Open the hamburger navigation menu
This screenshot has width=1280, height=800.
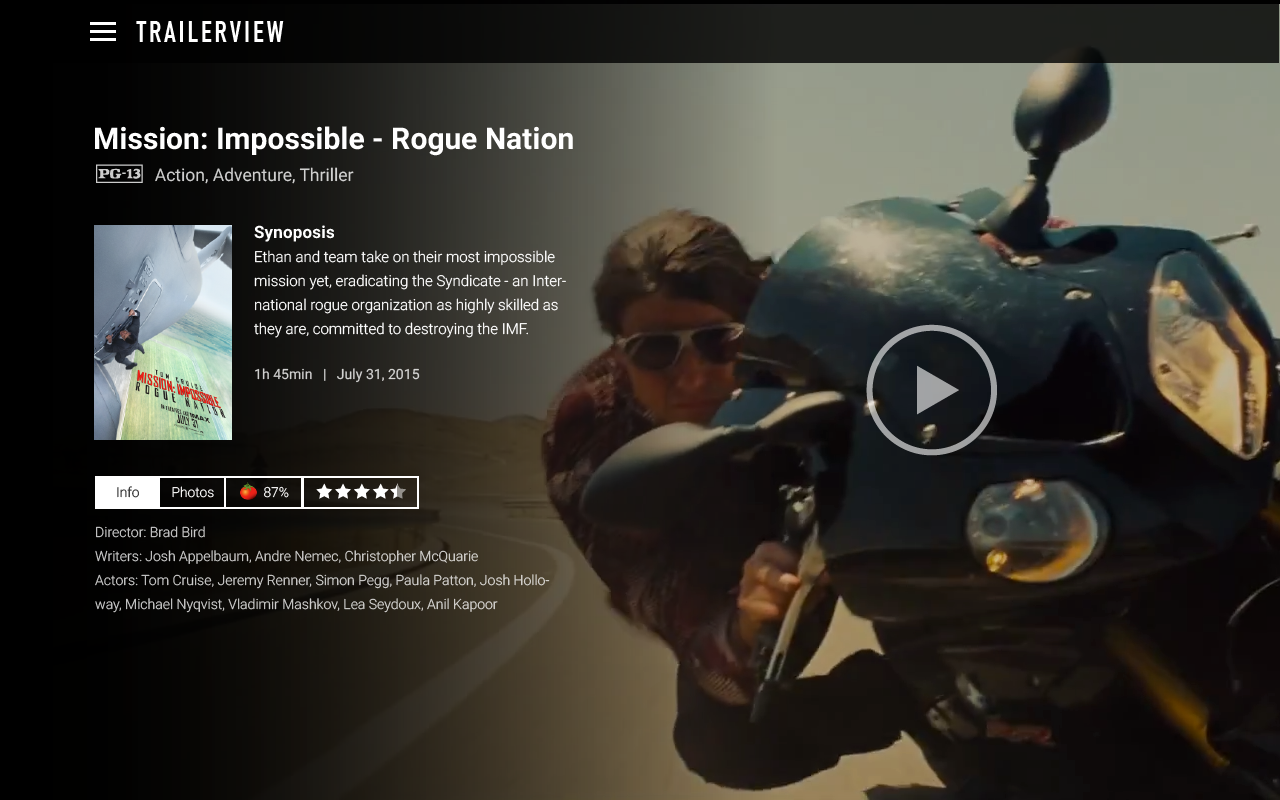pyautogui.click(x=103, y=32)
